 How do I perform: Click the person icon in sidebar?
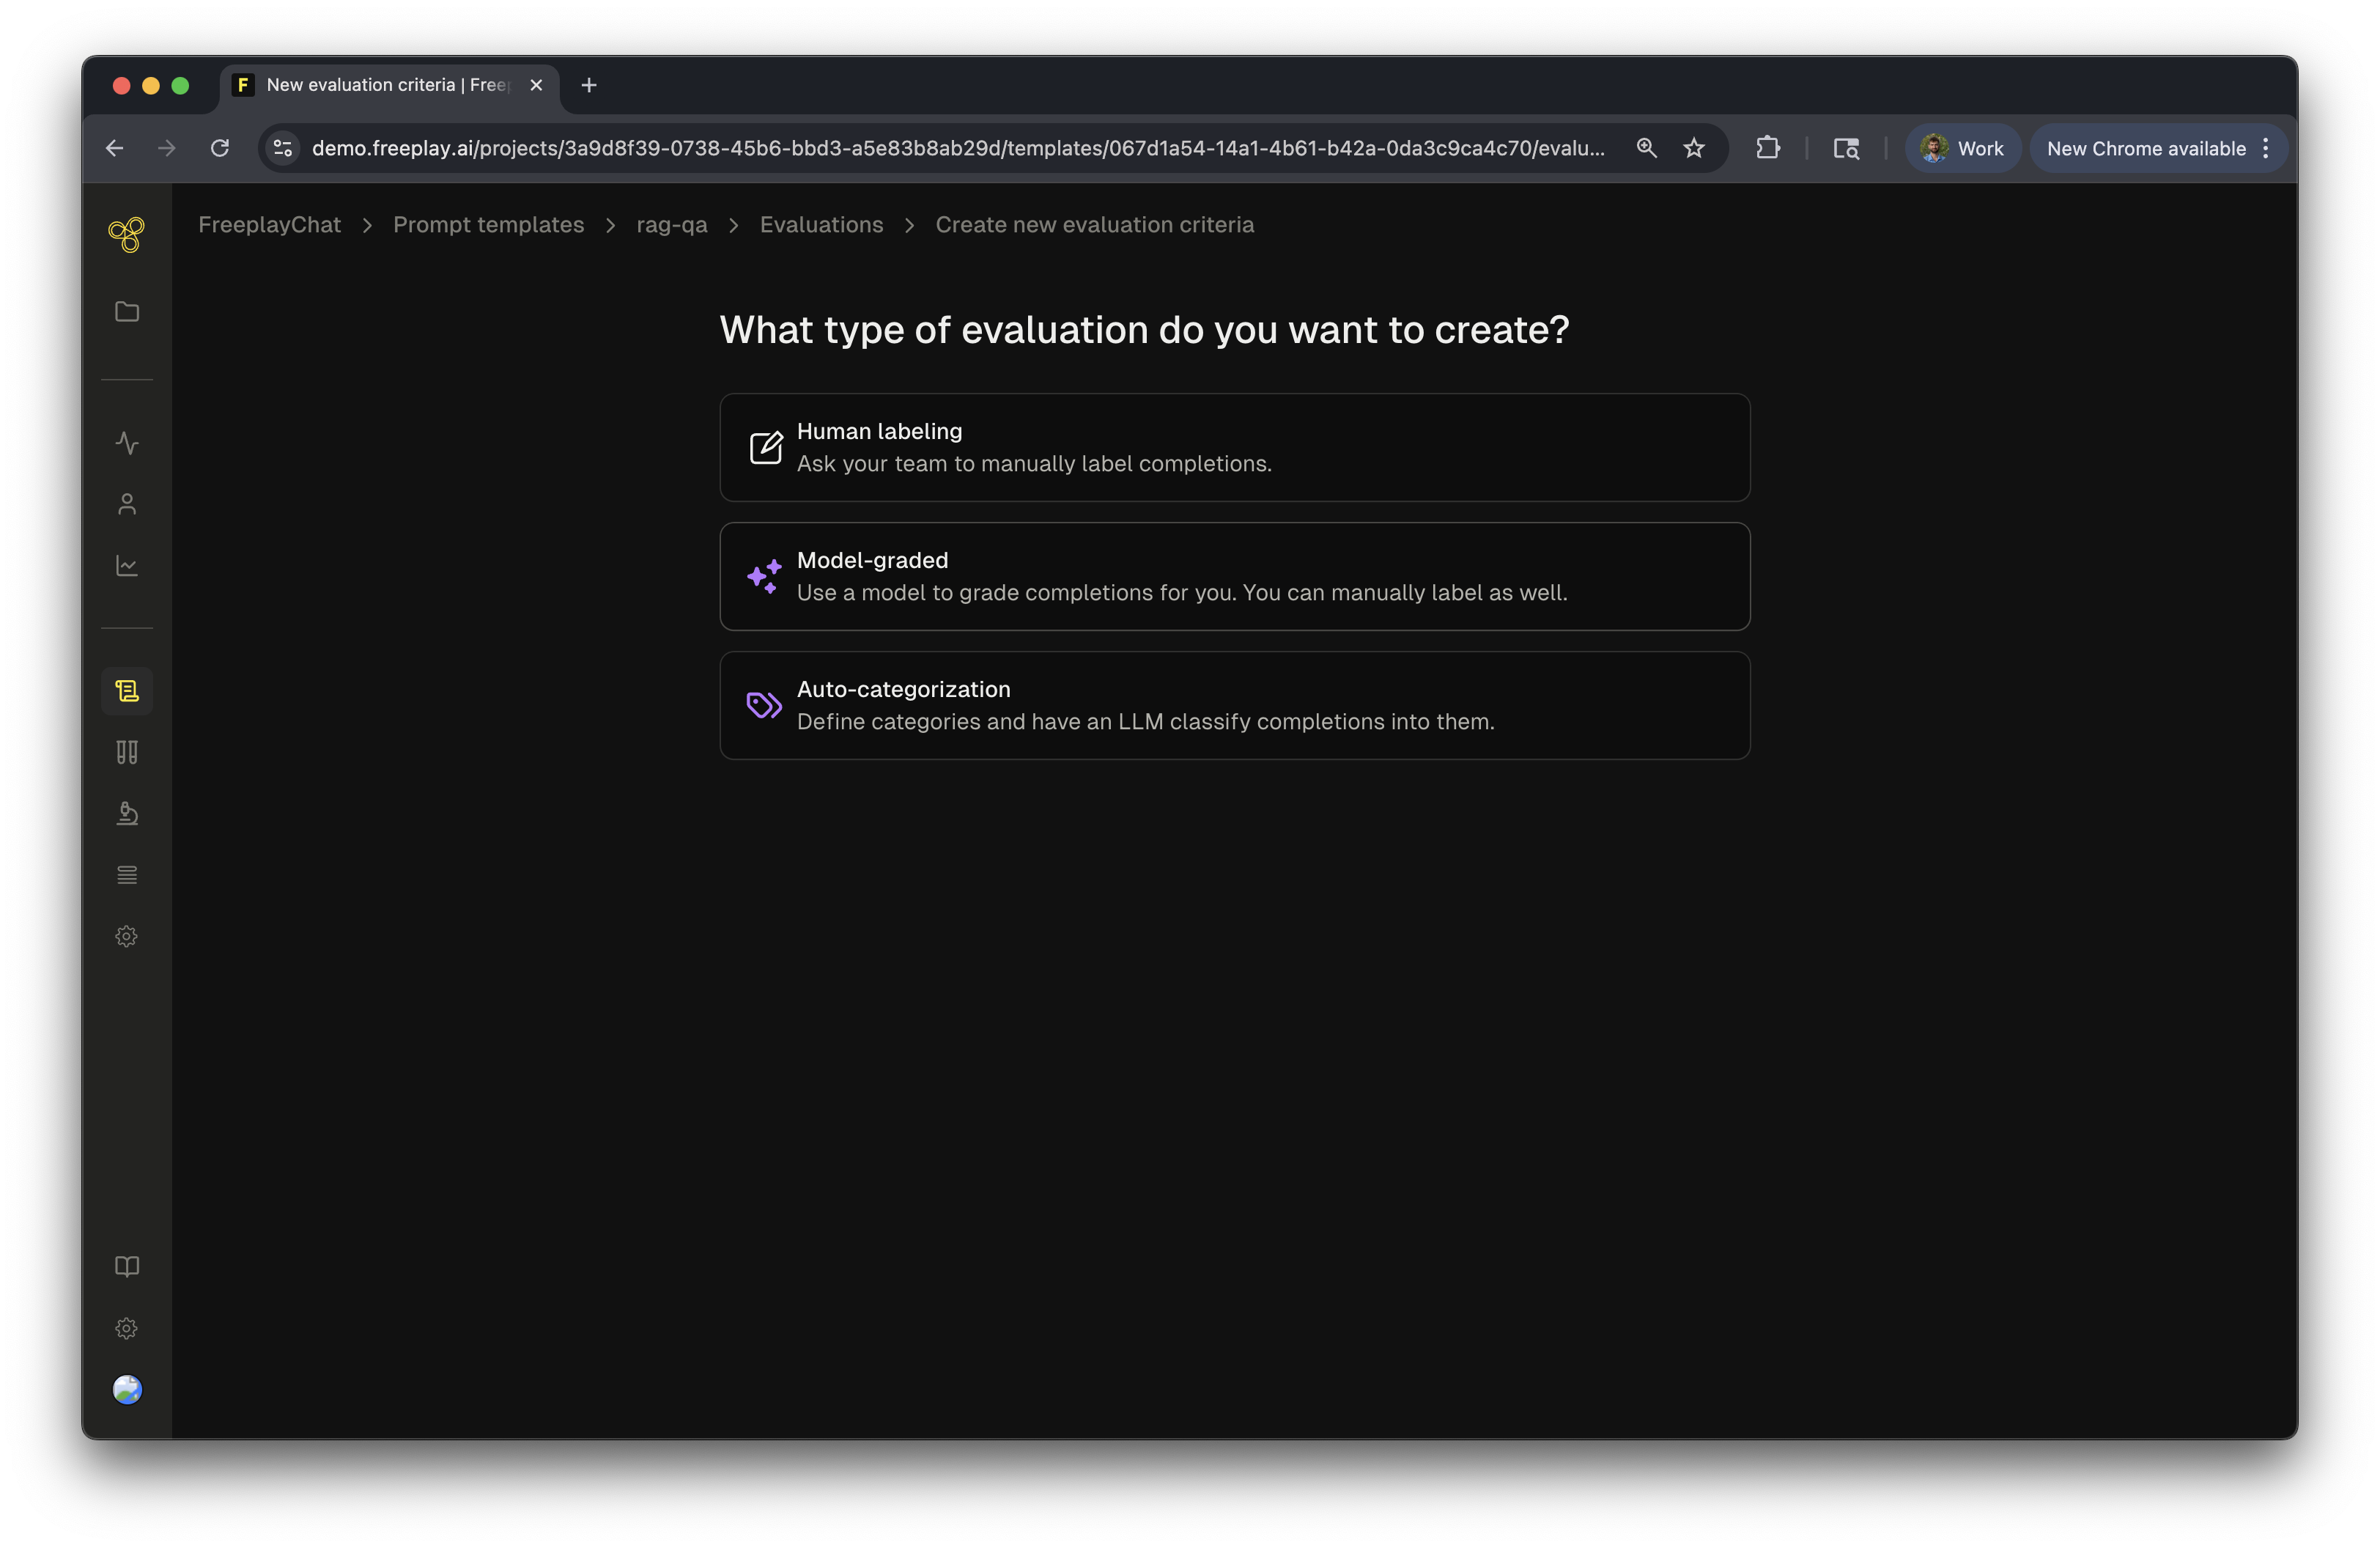pos(127,504)
